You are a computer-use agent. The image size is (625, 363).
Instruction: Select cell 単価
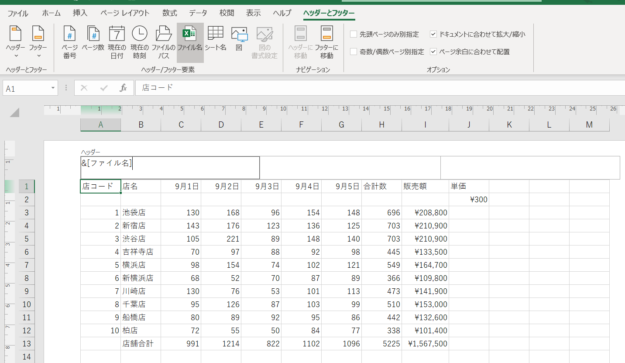click(469, 186)
